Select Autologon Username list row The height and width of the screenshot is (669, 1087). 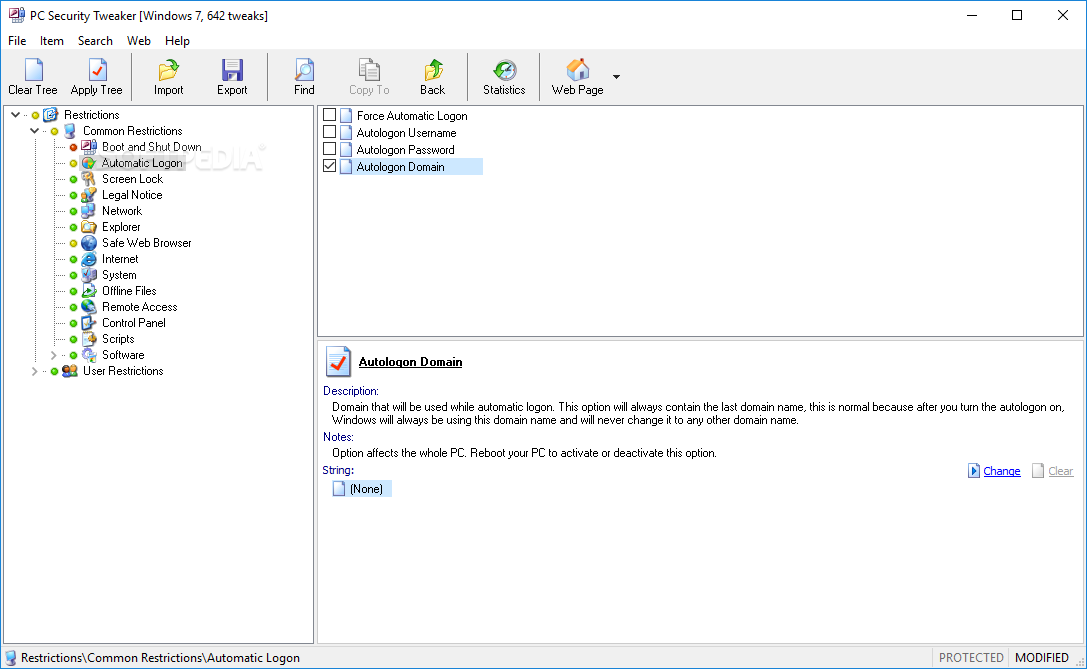[406, 132]
